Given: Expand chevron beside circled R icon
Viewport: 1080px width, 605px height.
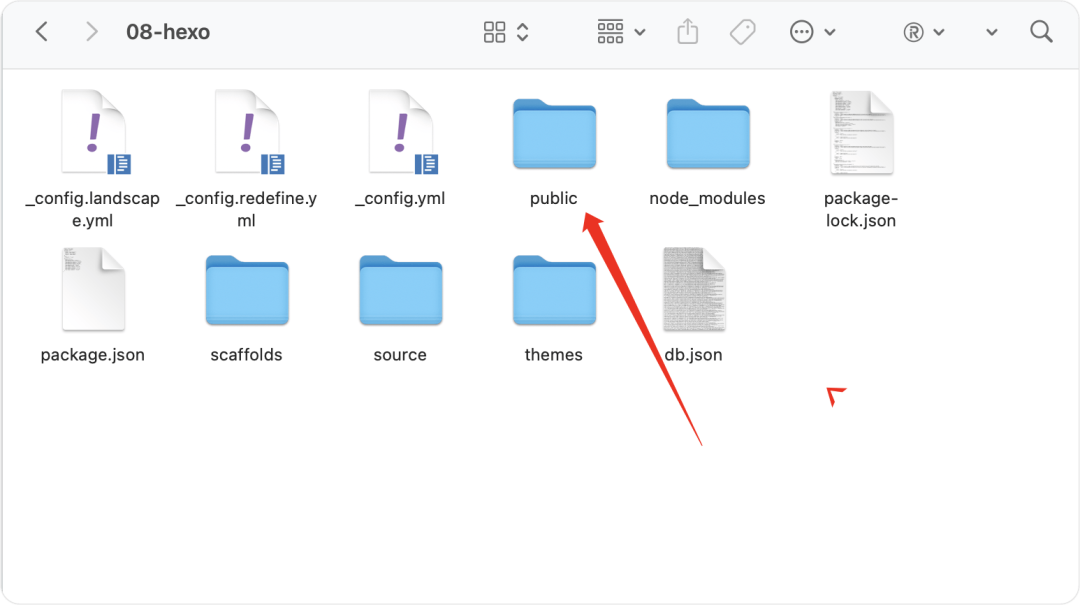Looking at the screenshot, I should coord(939,32).
